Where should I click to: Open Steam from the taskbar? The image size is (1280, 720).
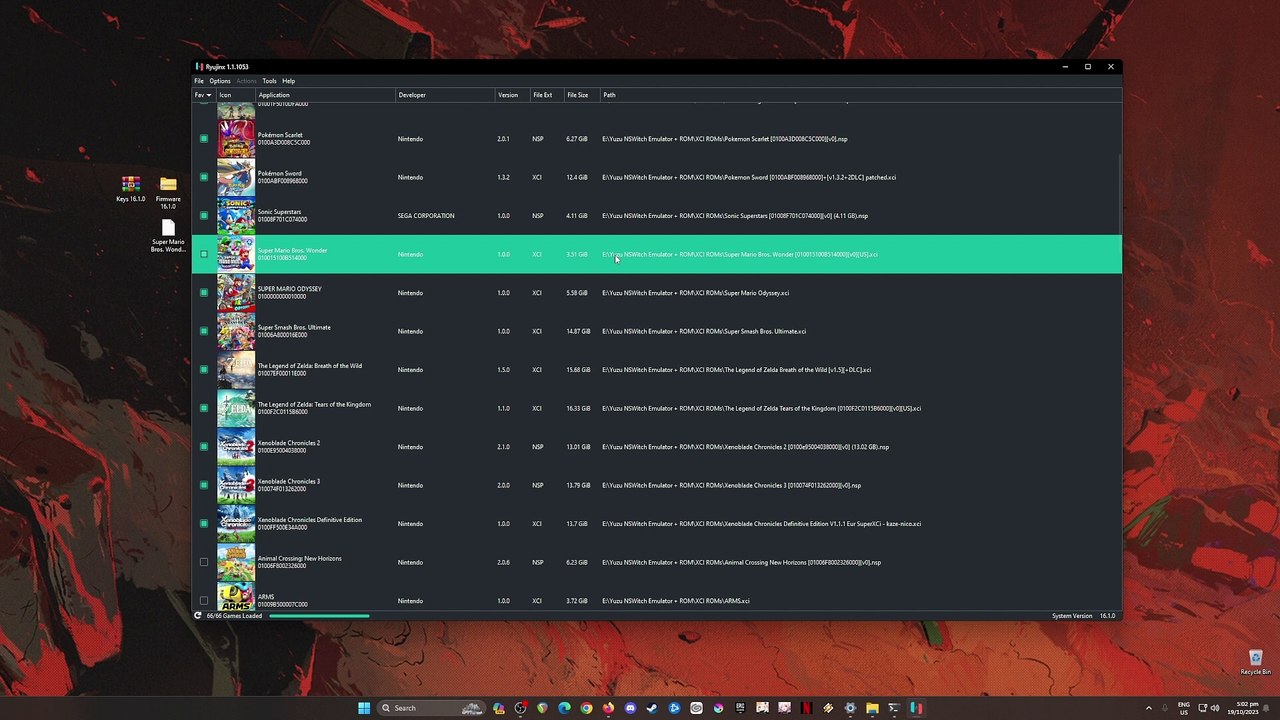pos(652,708)
